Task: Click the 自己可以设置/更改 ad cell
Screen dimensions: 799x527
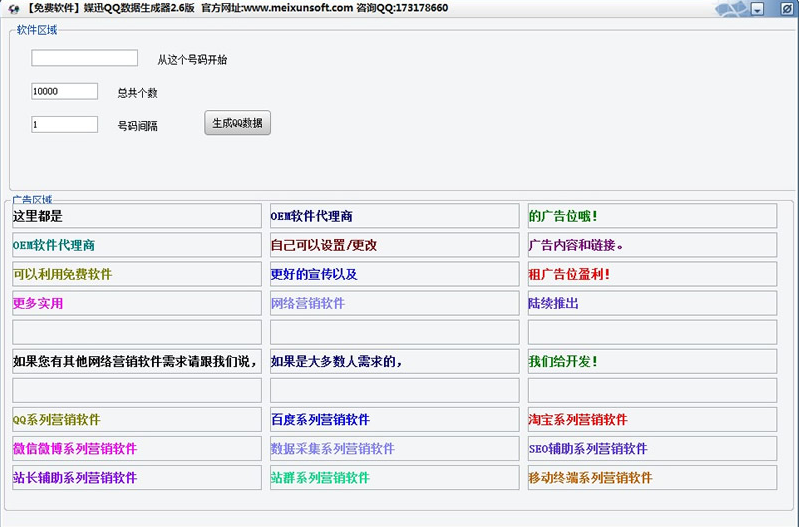Action: click(395, 245)
